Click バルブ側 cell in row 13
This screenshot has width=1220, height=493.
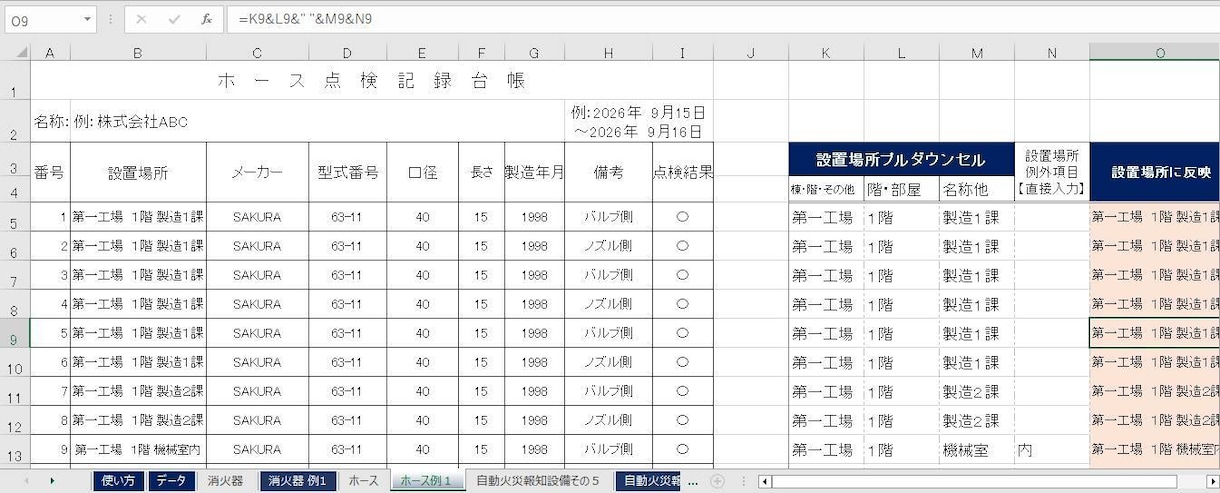608,450
